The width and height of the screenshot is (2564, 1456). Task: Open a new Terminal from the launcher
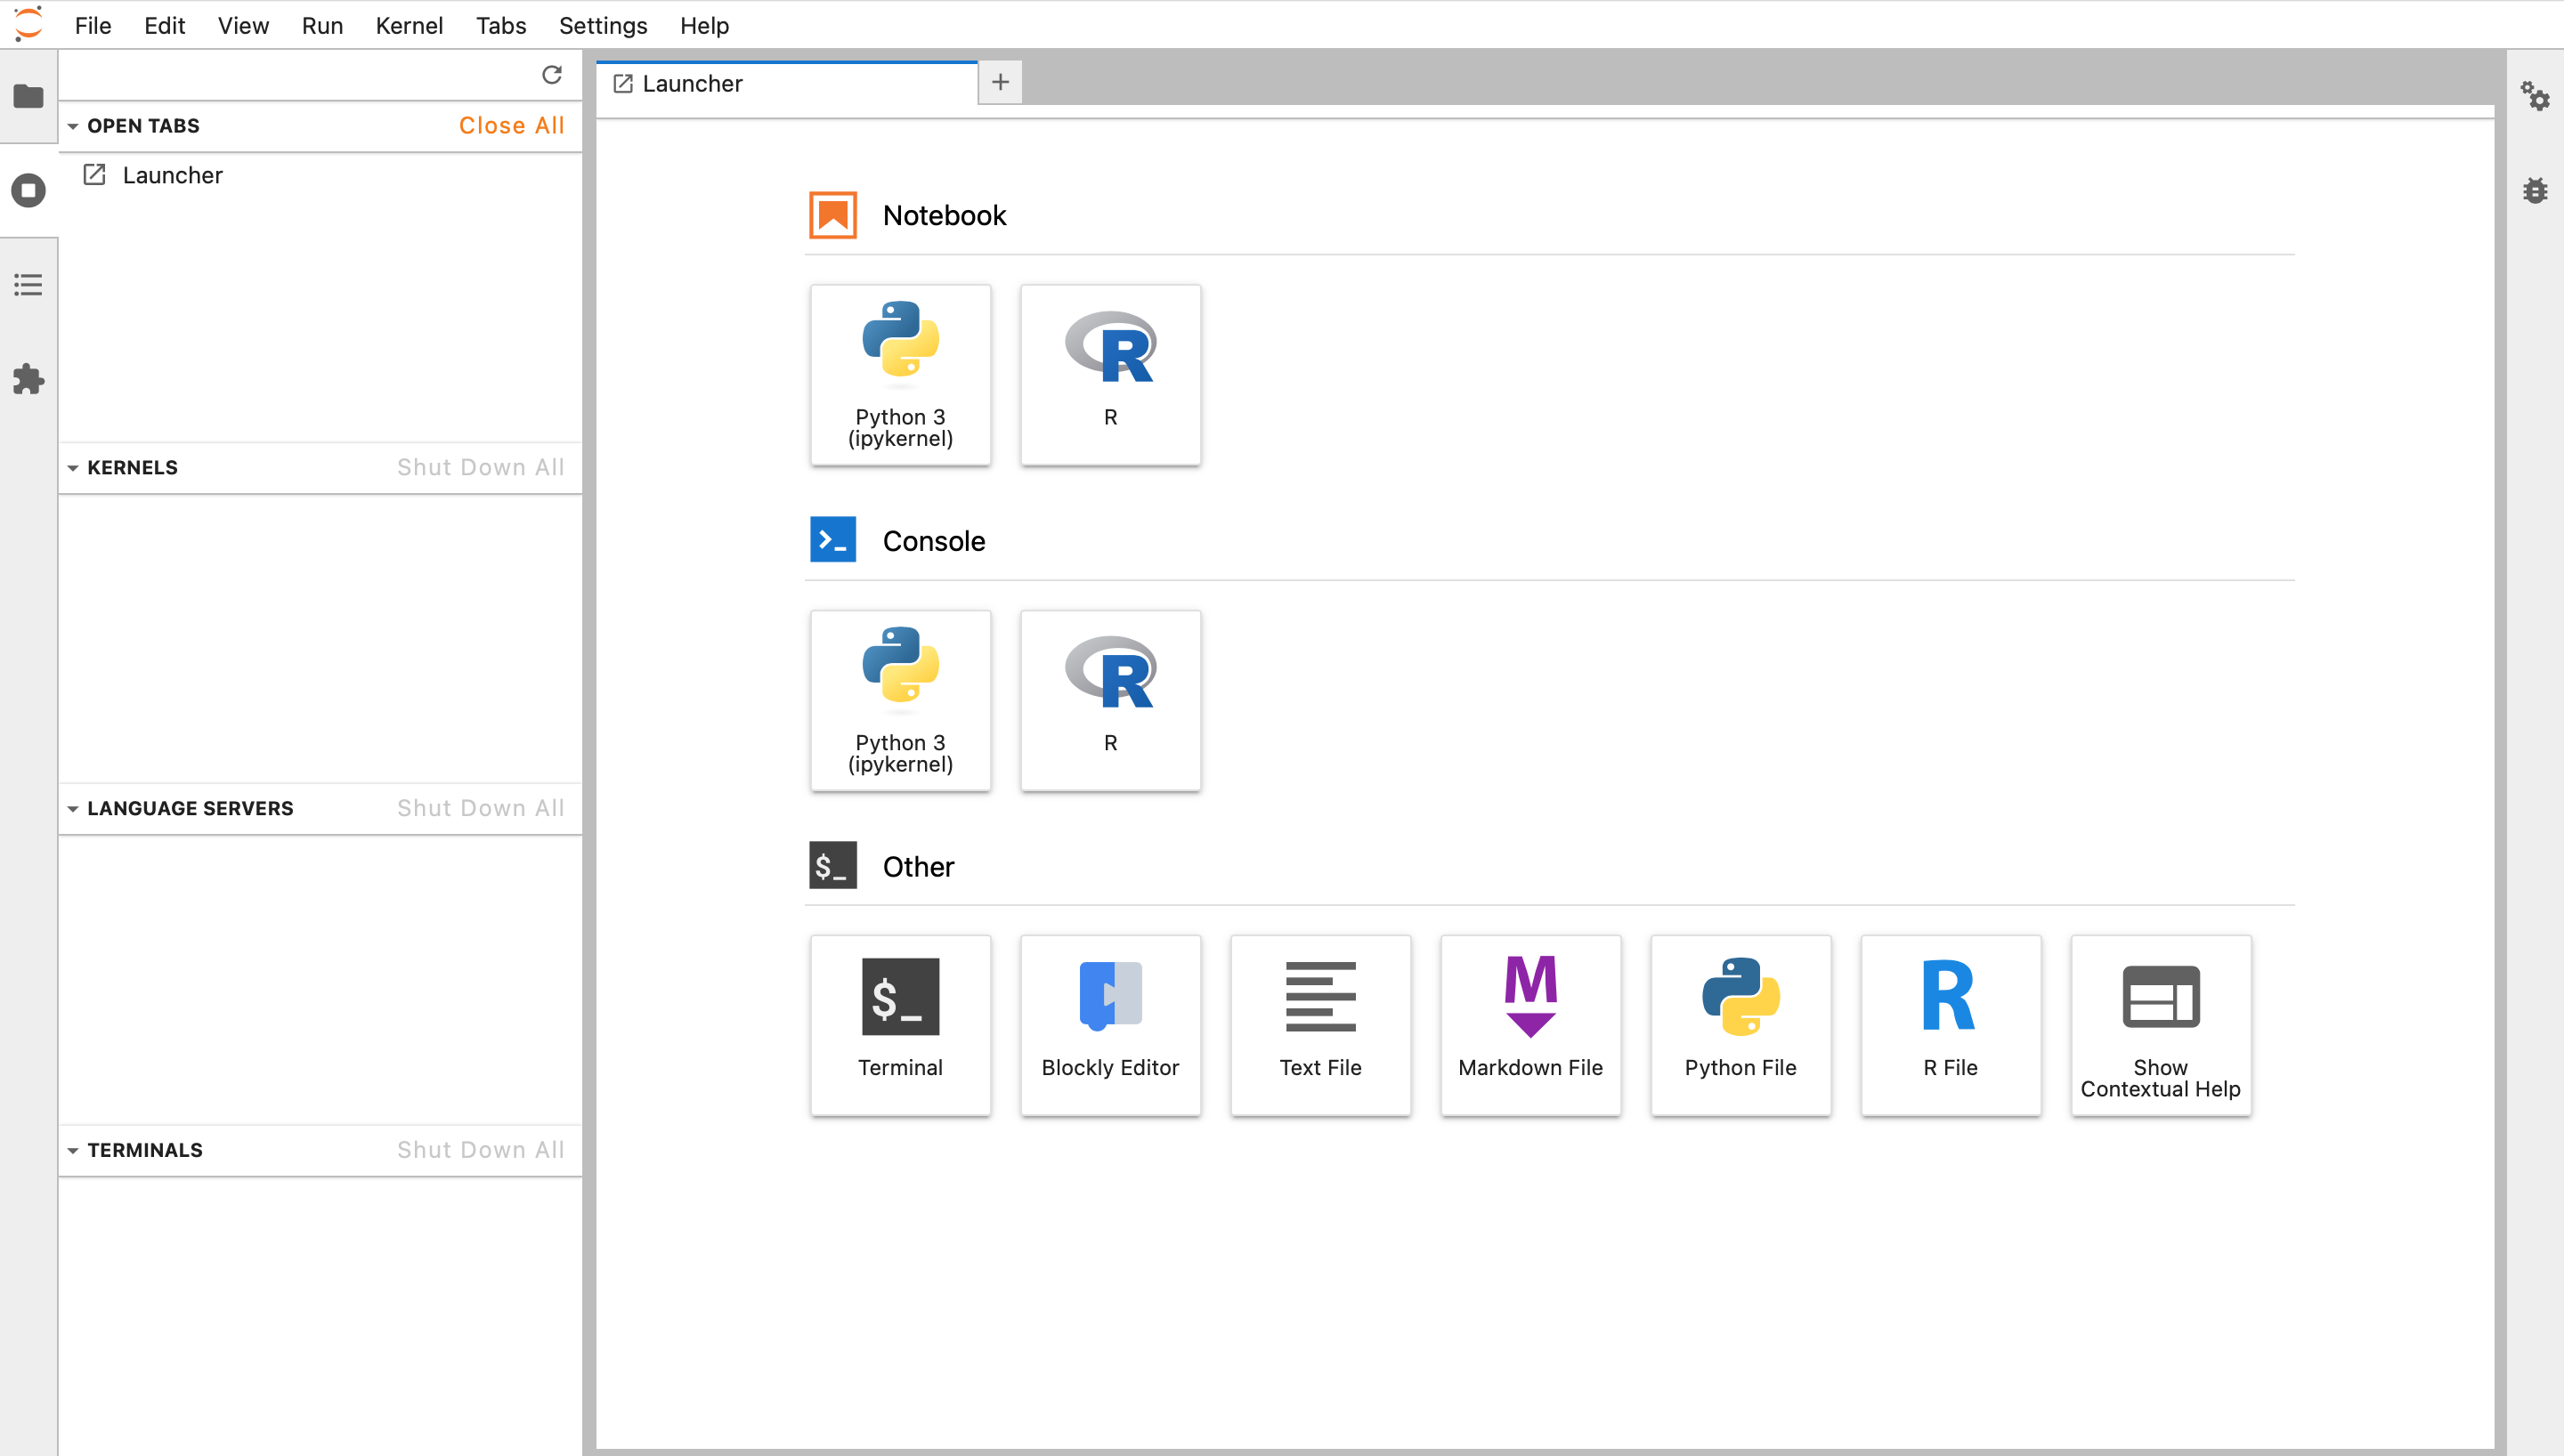(900, 1025)
